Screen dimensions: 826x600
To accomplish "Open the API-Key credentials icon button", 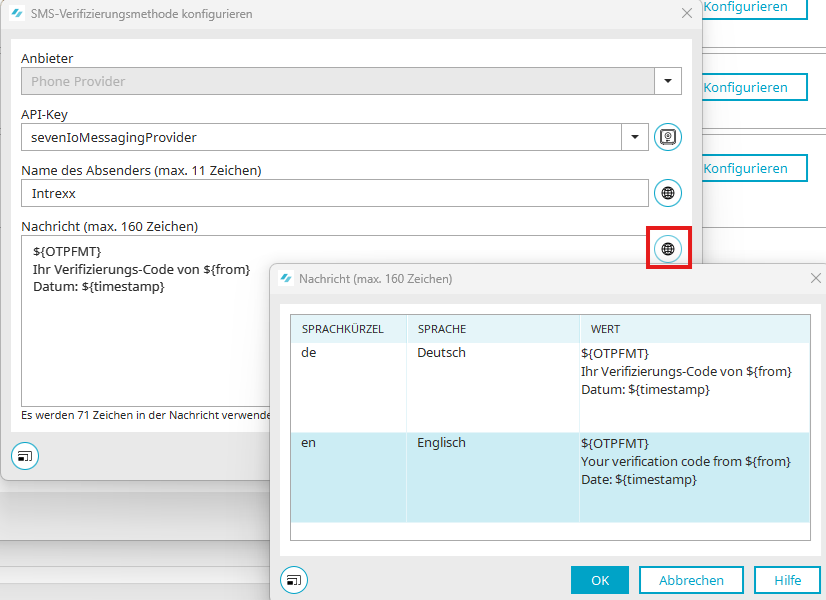I will [x=668, y=136].
